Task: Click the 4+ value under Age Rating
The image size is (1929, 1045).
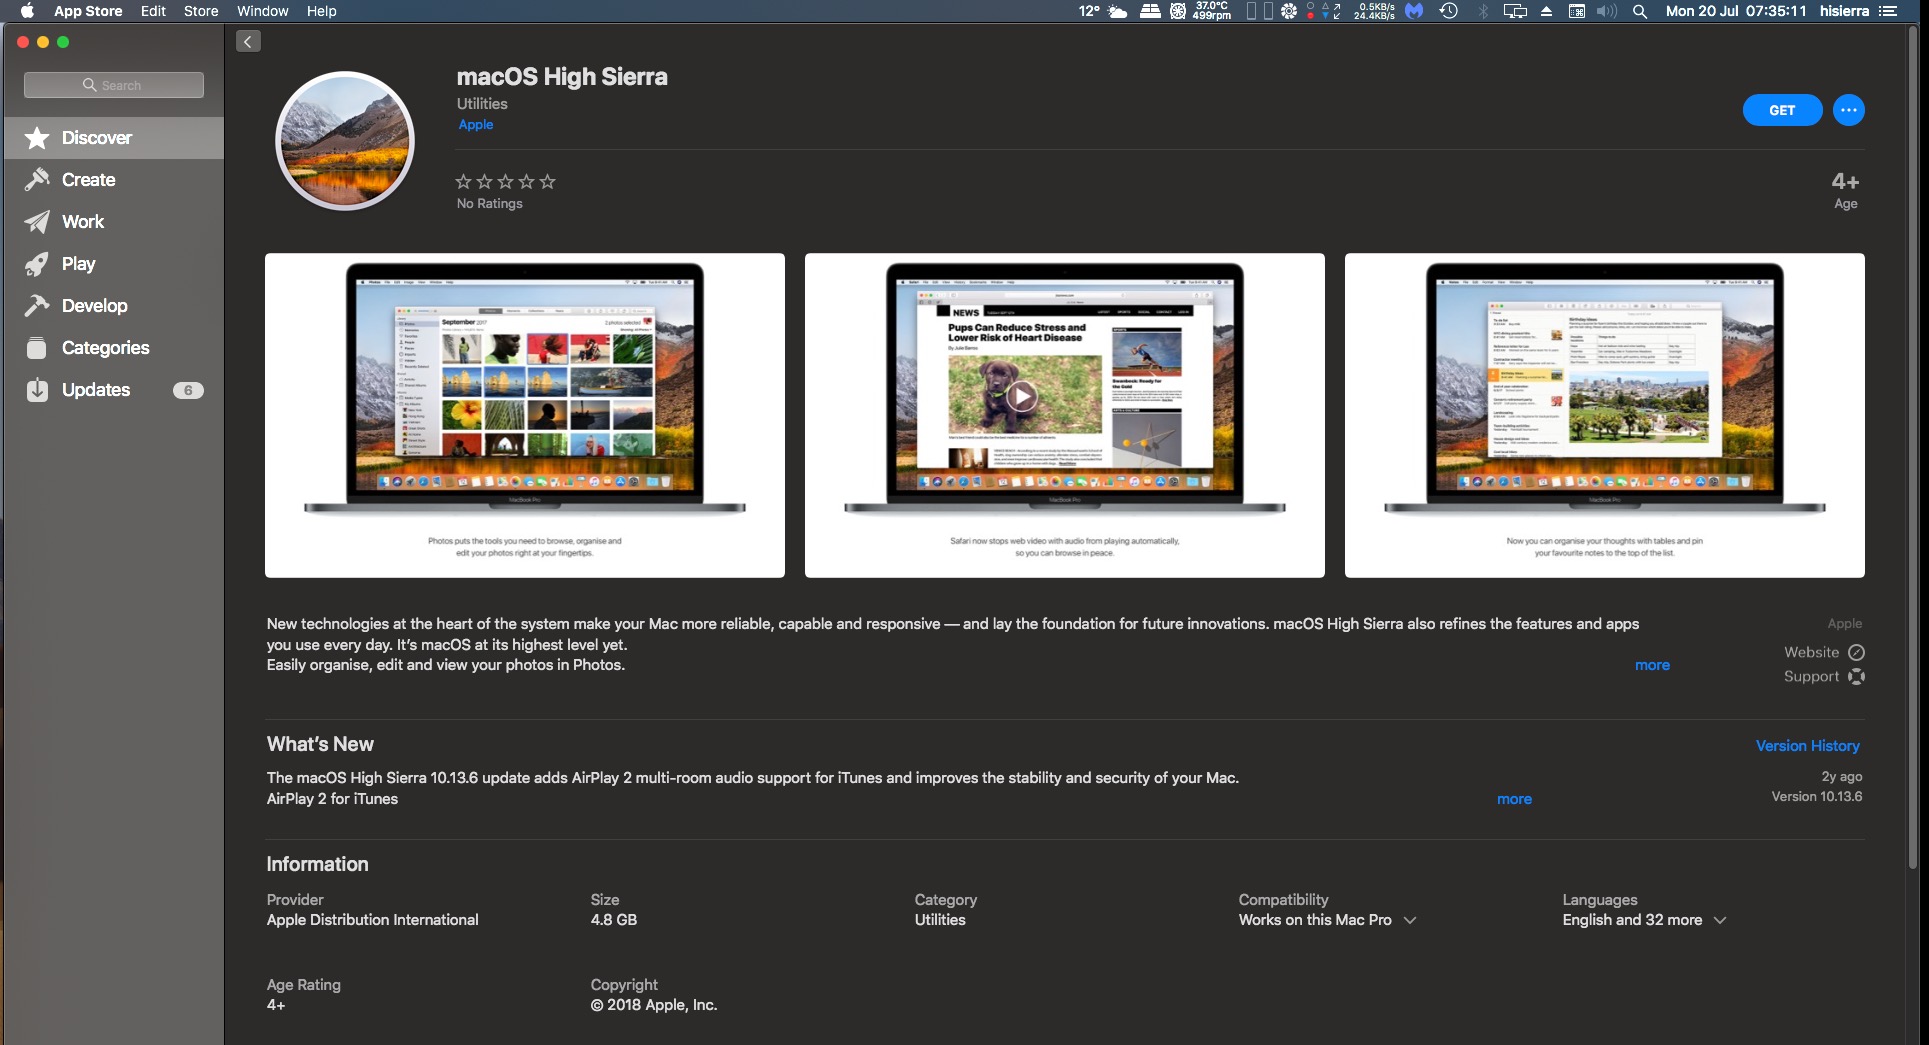Action: click(276, 1005)
